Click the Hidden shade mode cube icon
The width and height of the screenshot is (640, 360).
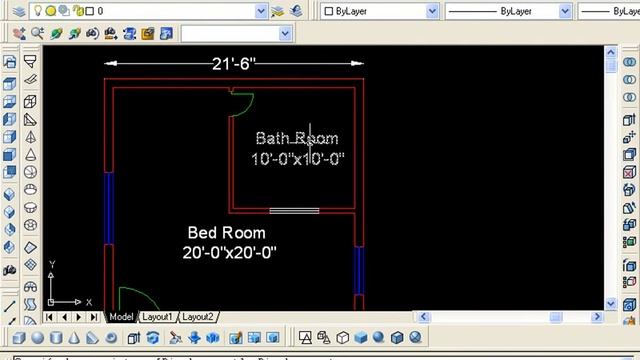click(x=342, y=338)
